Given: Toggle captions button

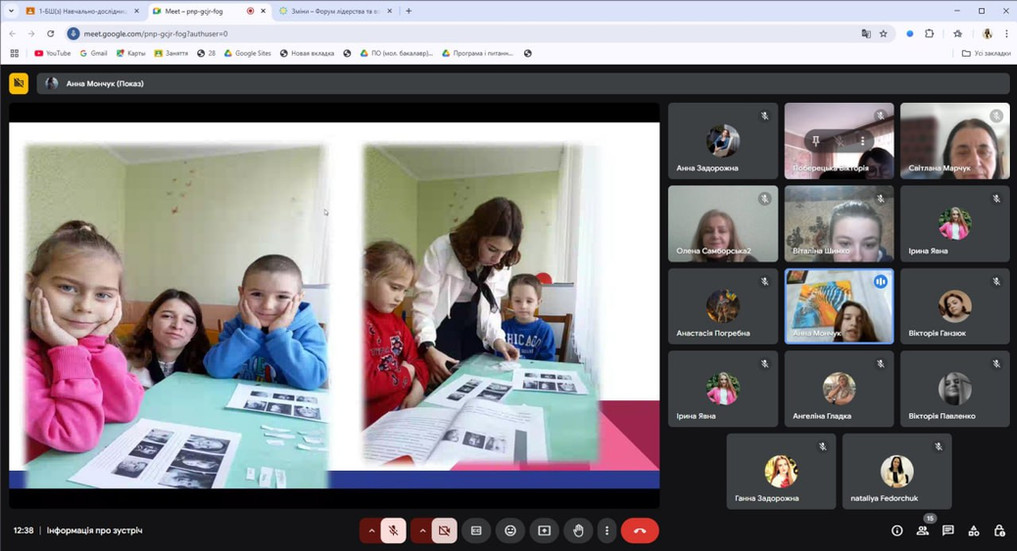Looking at the screenshot, I should coord(477,531).
